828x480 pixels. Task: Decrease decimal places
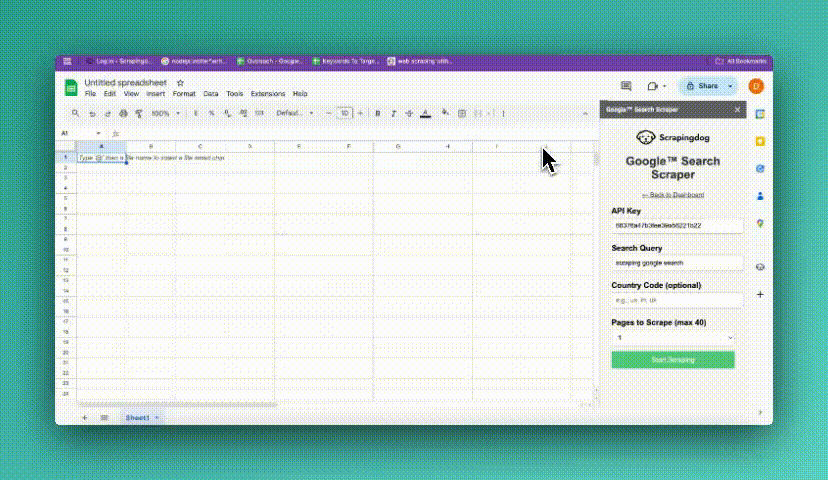pyautogui.click(x=227, y=114)
